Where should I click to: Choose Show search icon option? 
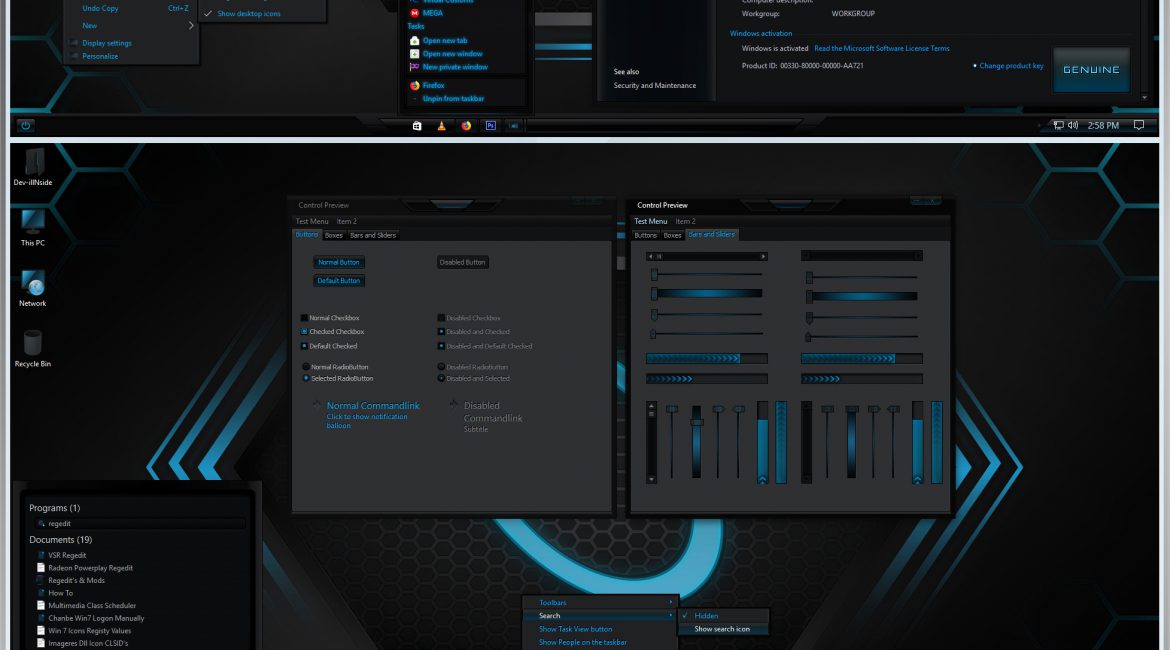pyautogui.click(x=722, y=629)
